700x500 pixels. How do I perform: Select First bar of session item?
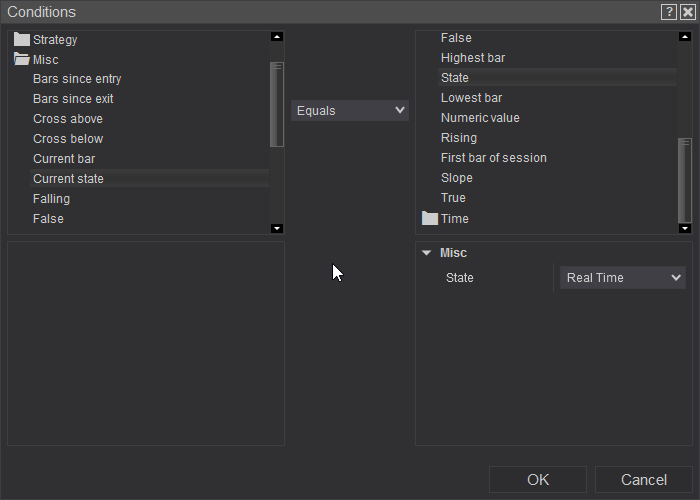[x=493, y=158]
